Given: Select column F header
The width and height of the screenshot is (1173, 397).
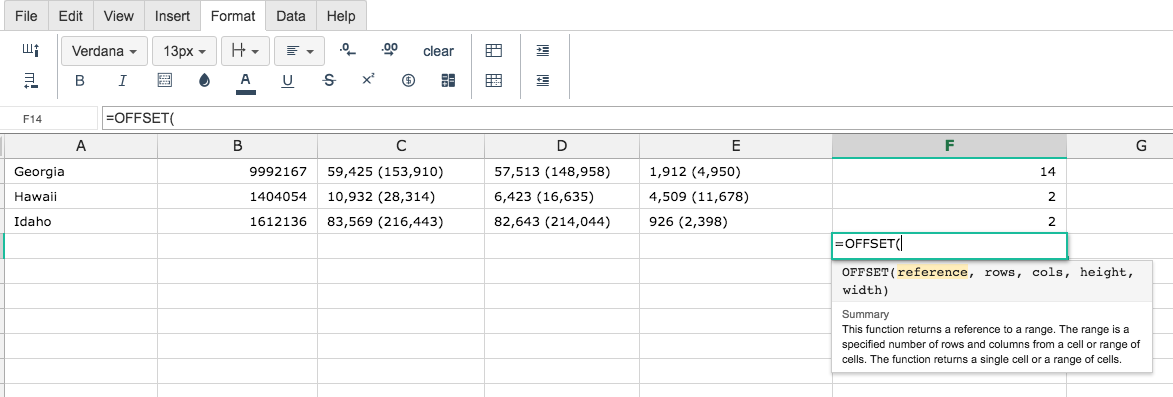Looking at the screenshot, I should pyautogui.click(x=949, y=146).
